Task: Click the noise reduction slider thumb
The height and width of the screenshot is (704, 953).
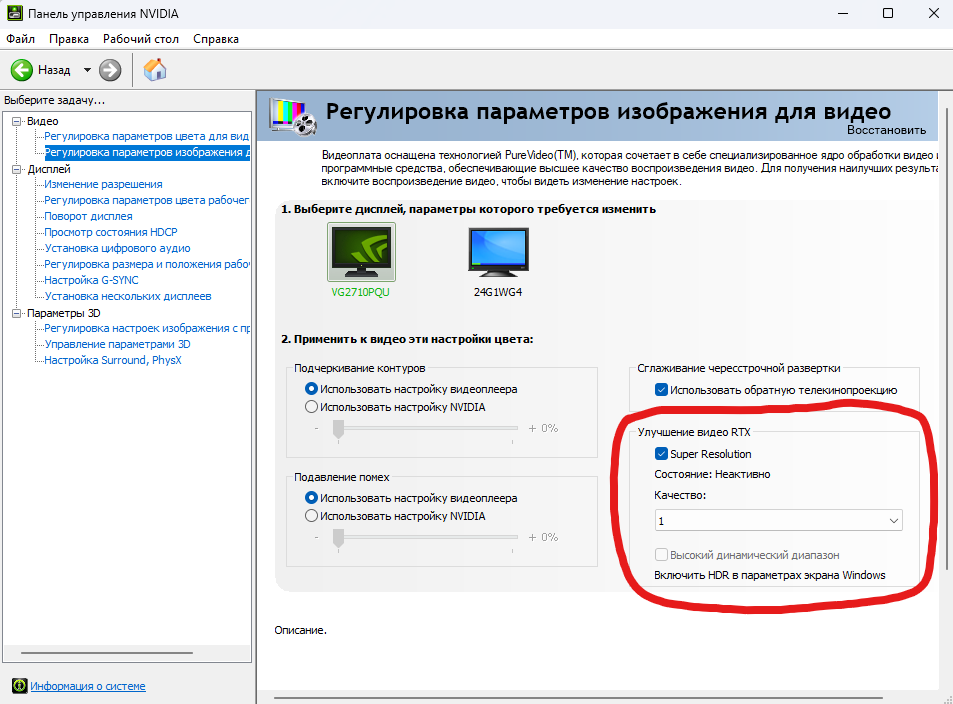Action: (x=339, y=537)
